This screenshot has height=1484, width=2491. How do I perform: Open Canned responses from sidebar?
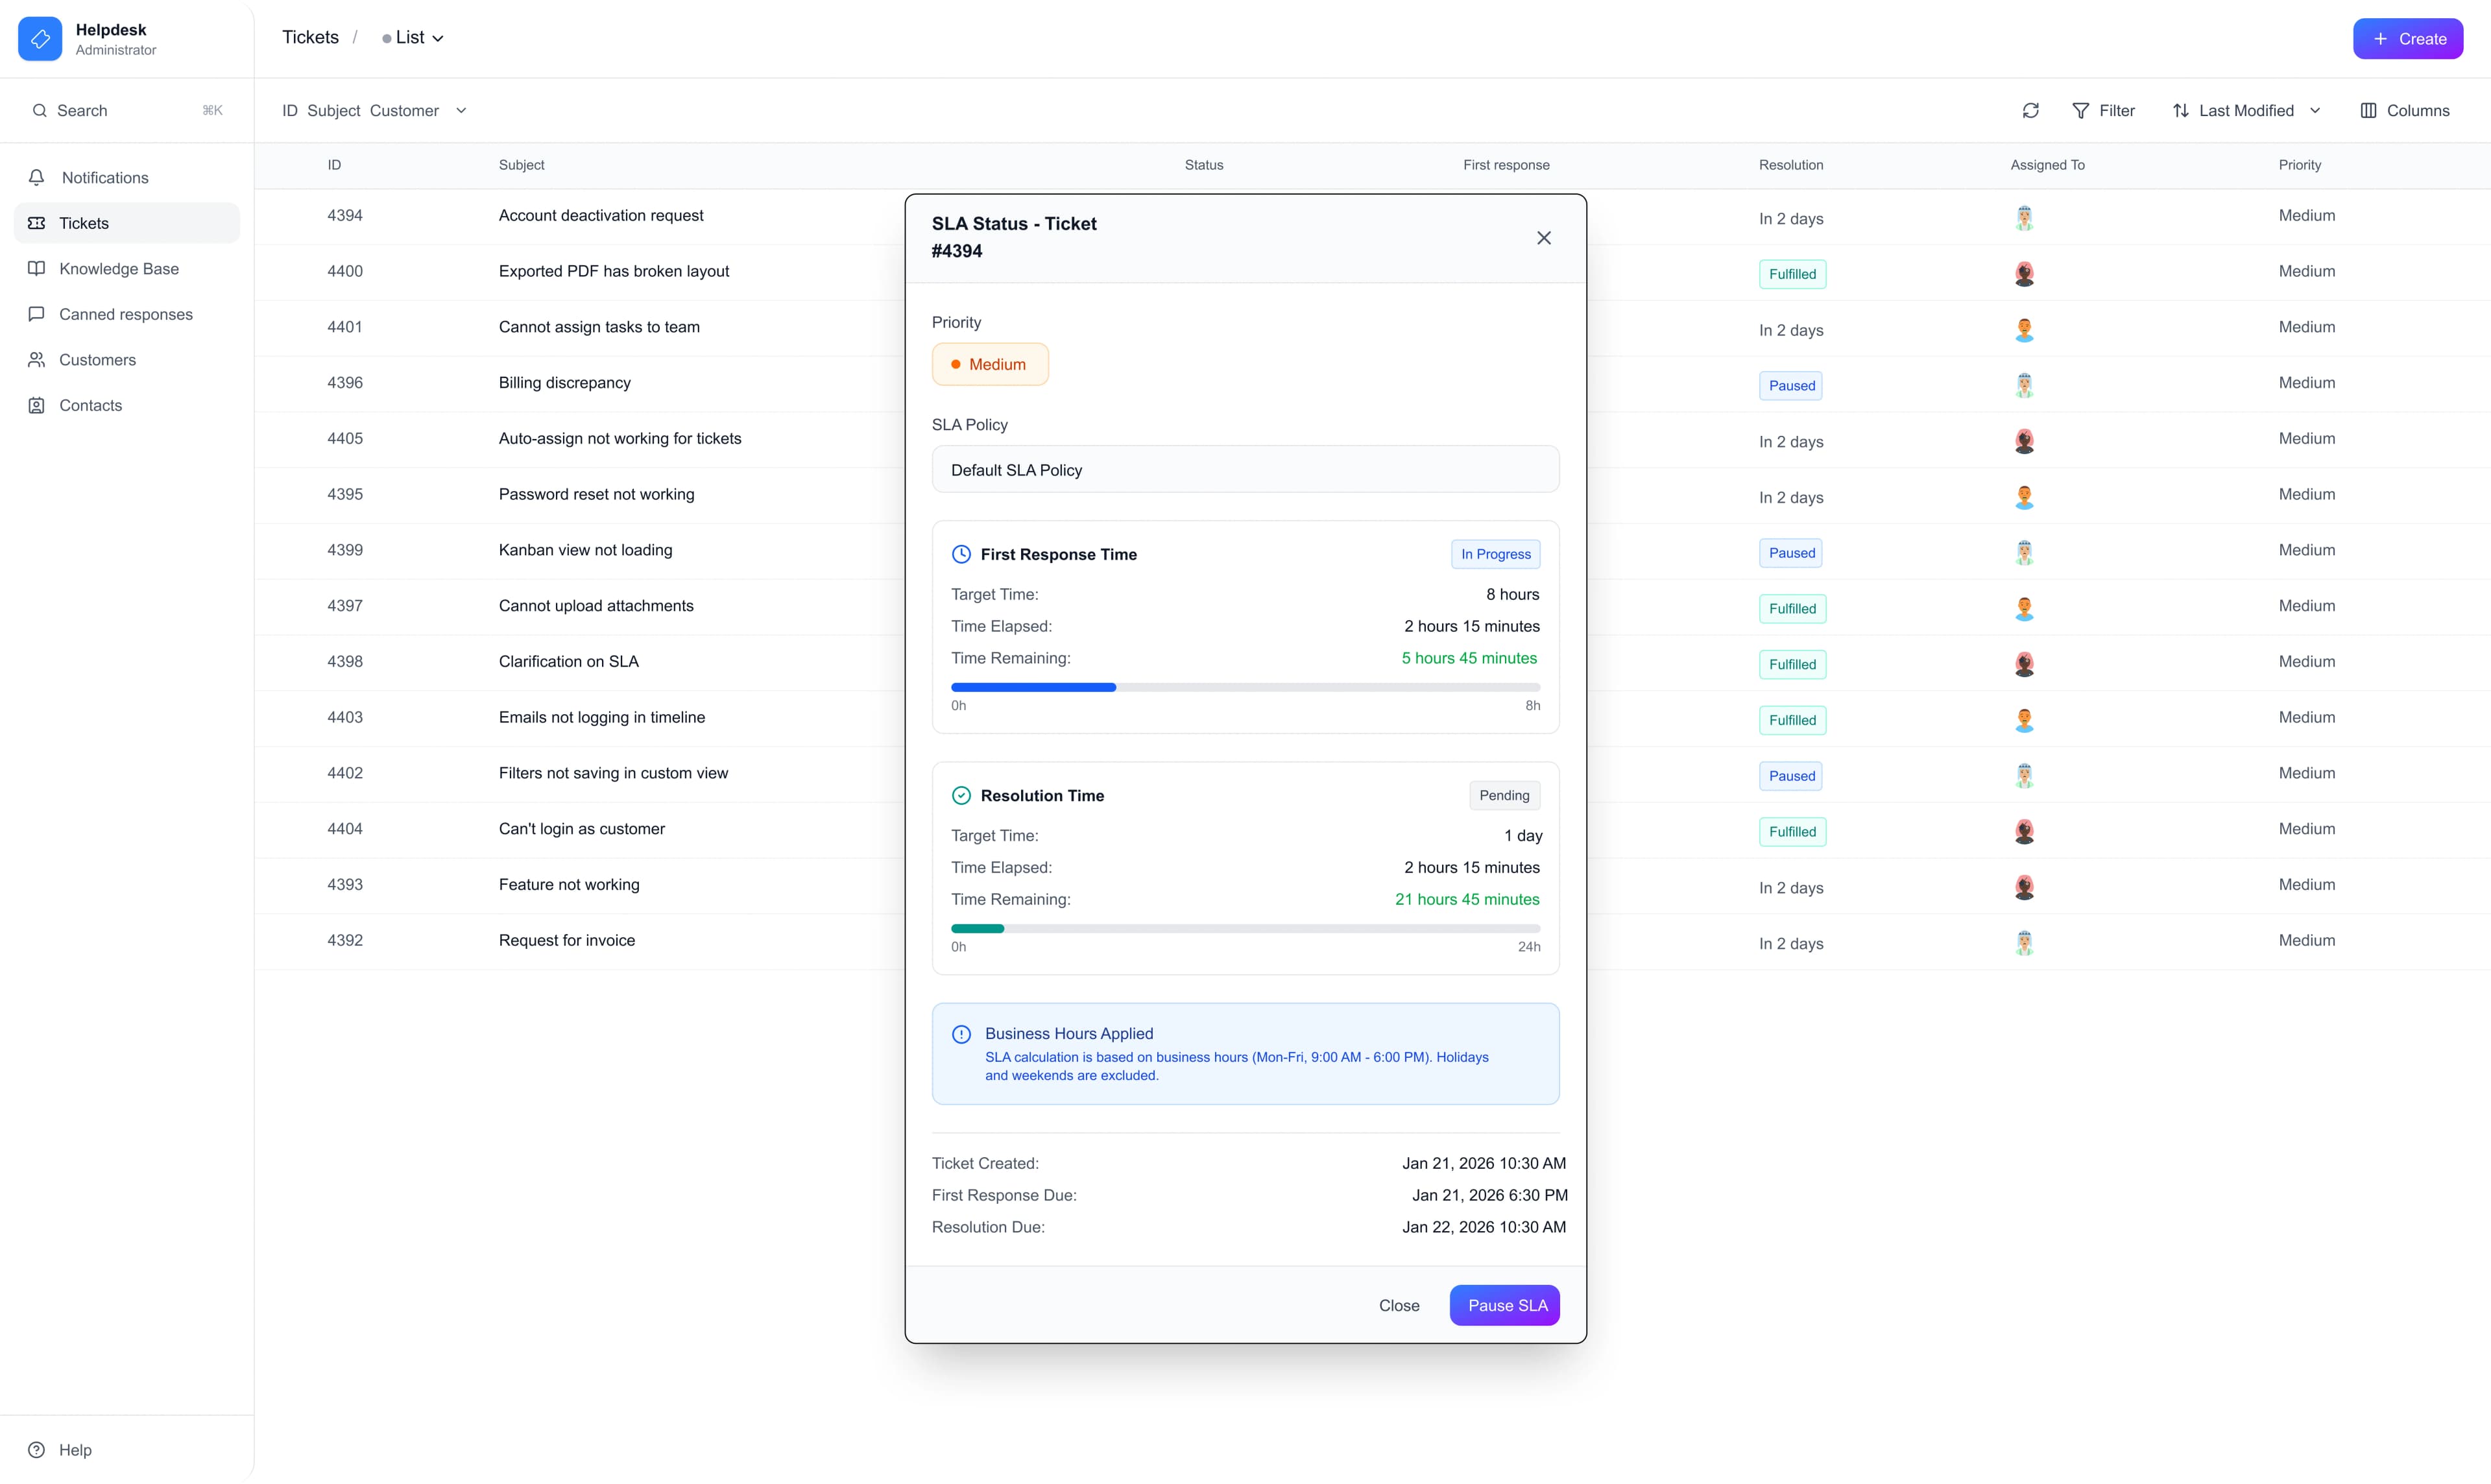tap(125, 313)
